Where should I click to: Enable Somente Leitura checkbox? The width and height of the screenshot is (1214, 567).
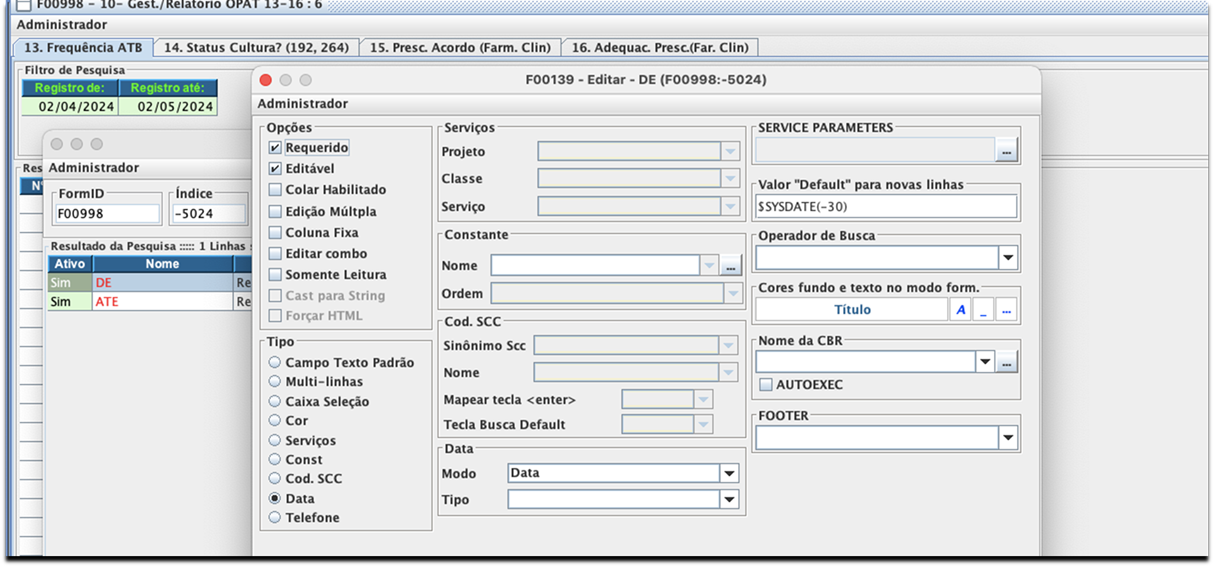(275, 275)
